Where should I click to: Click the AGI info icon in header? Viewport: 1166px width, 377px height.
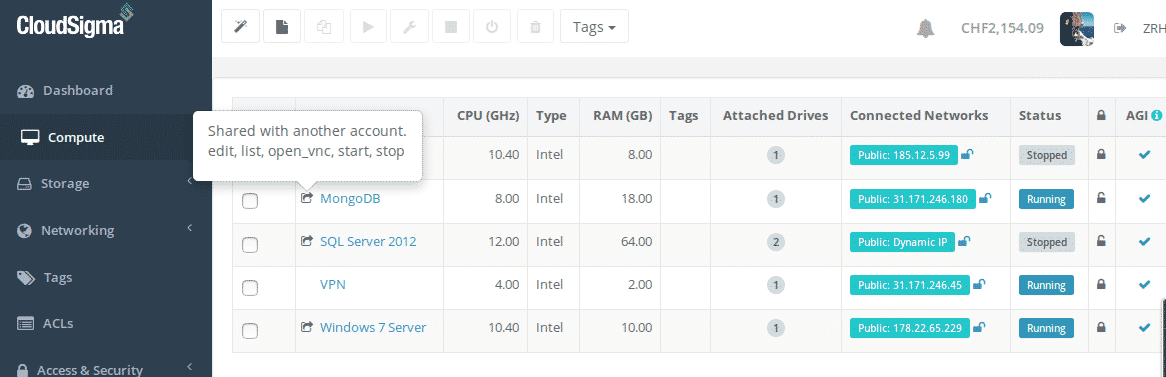click(x=1156, y=116)
